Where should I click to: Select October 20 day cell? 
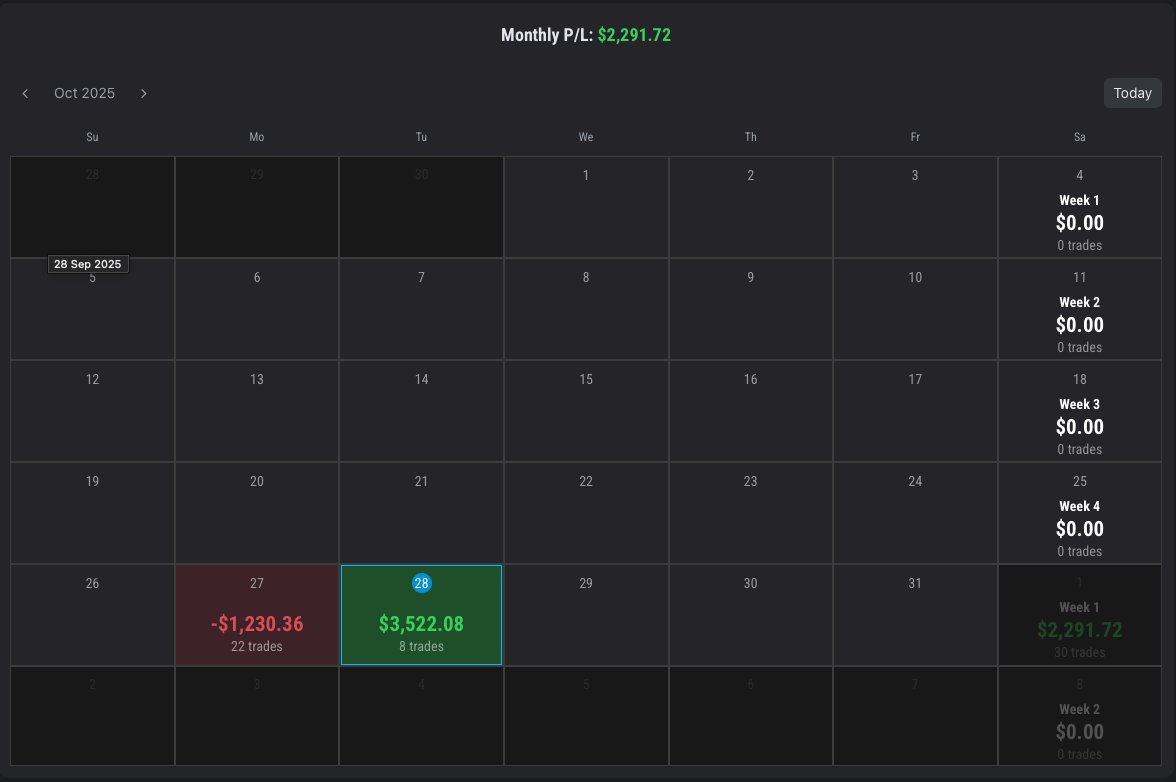tap(256, 513)
